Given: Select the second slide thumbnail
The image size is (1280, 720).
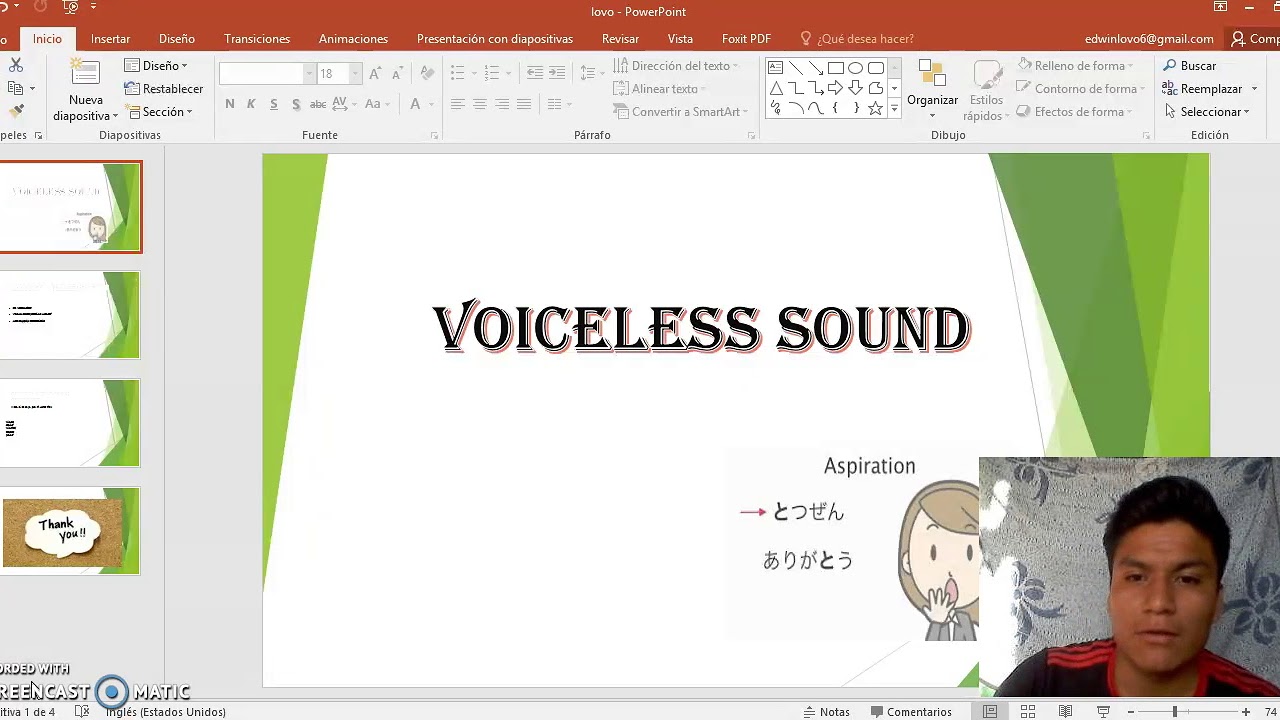Looking at the screenshot, I should (70, 315).
